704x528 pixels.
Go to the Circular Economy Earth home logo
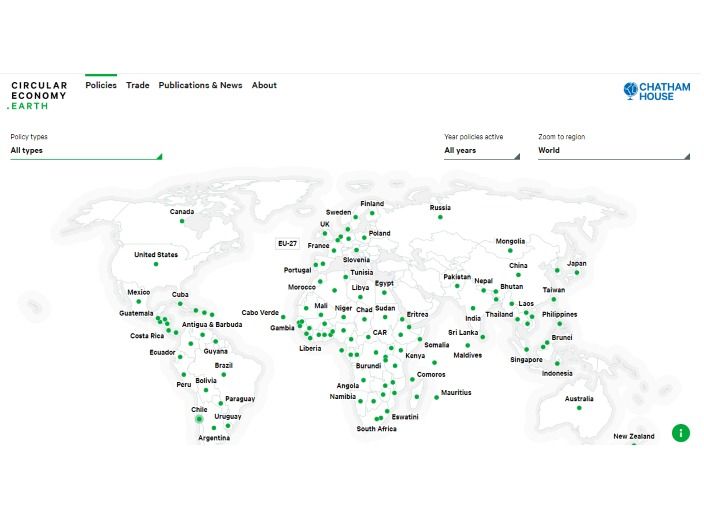pos(38,95)
